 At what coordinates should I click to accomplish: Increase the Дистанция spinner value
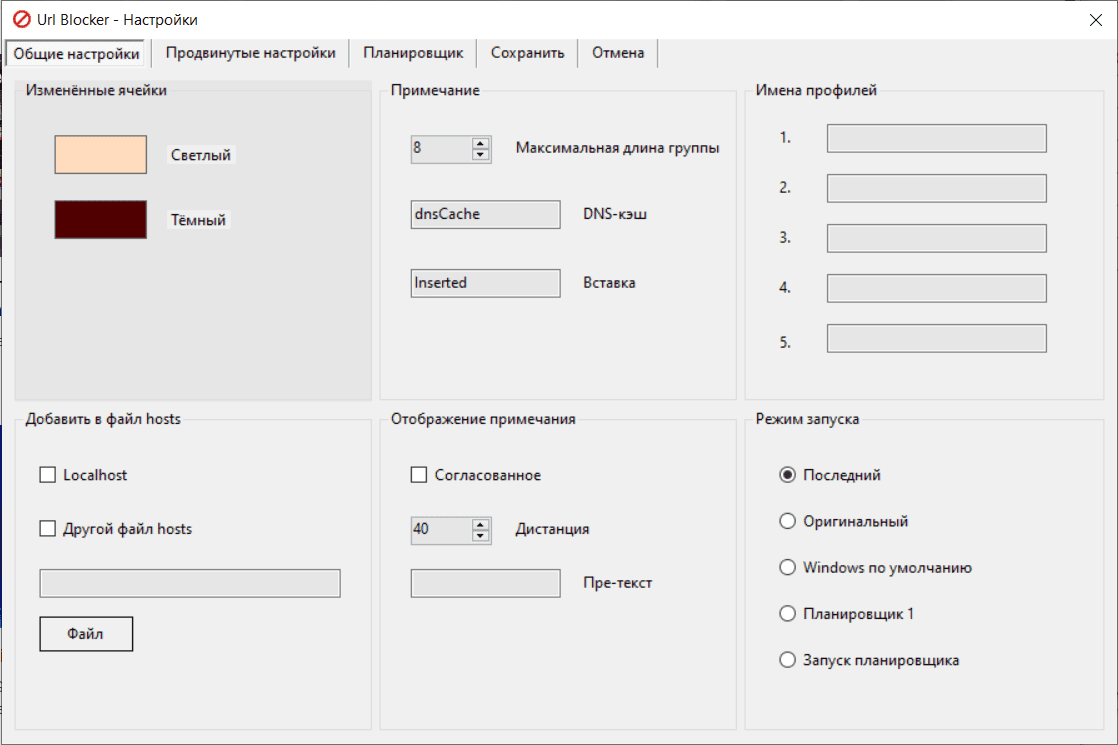[x=481, y=524]
